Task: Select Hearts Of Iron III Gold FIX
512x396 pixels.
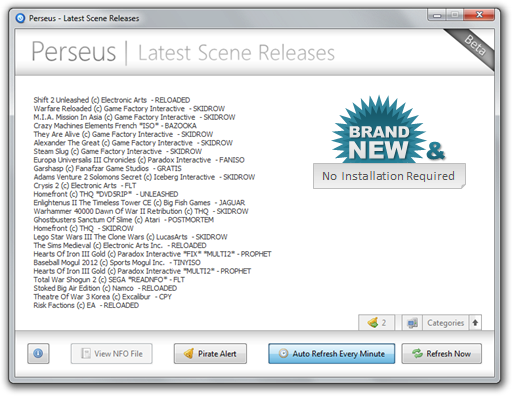Action: click(x=152, y=254)
